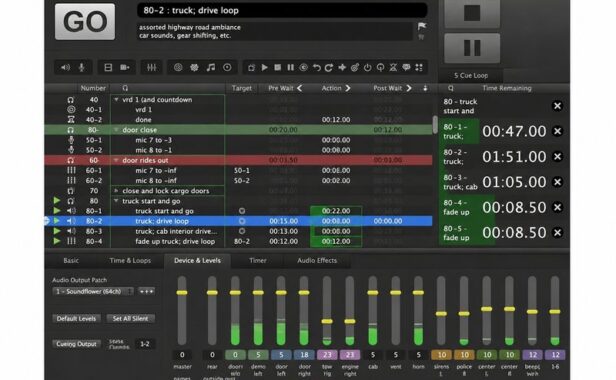
Task: Click the target circle in row 80-3
Action: point(242,231)
